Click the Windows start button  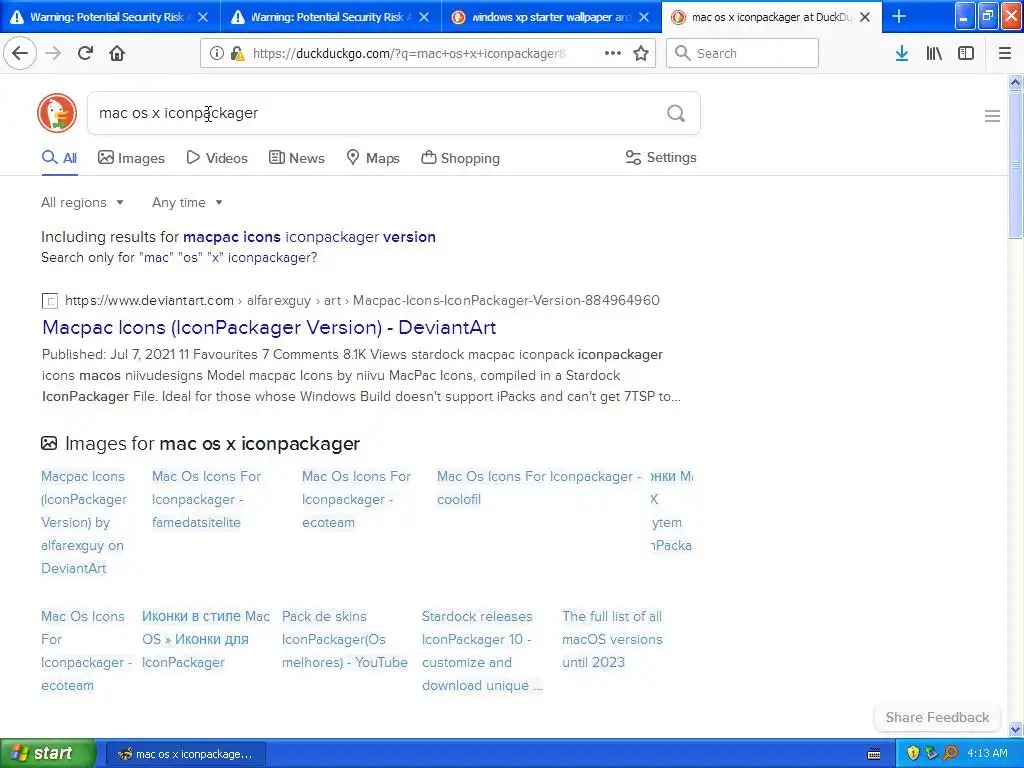tap(48, 753)
